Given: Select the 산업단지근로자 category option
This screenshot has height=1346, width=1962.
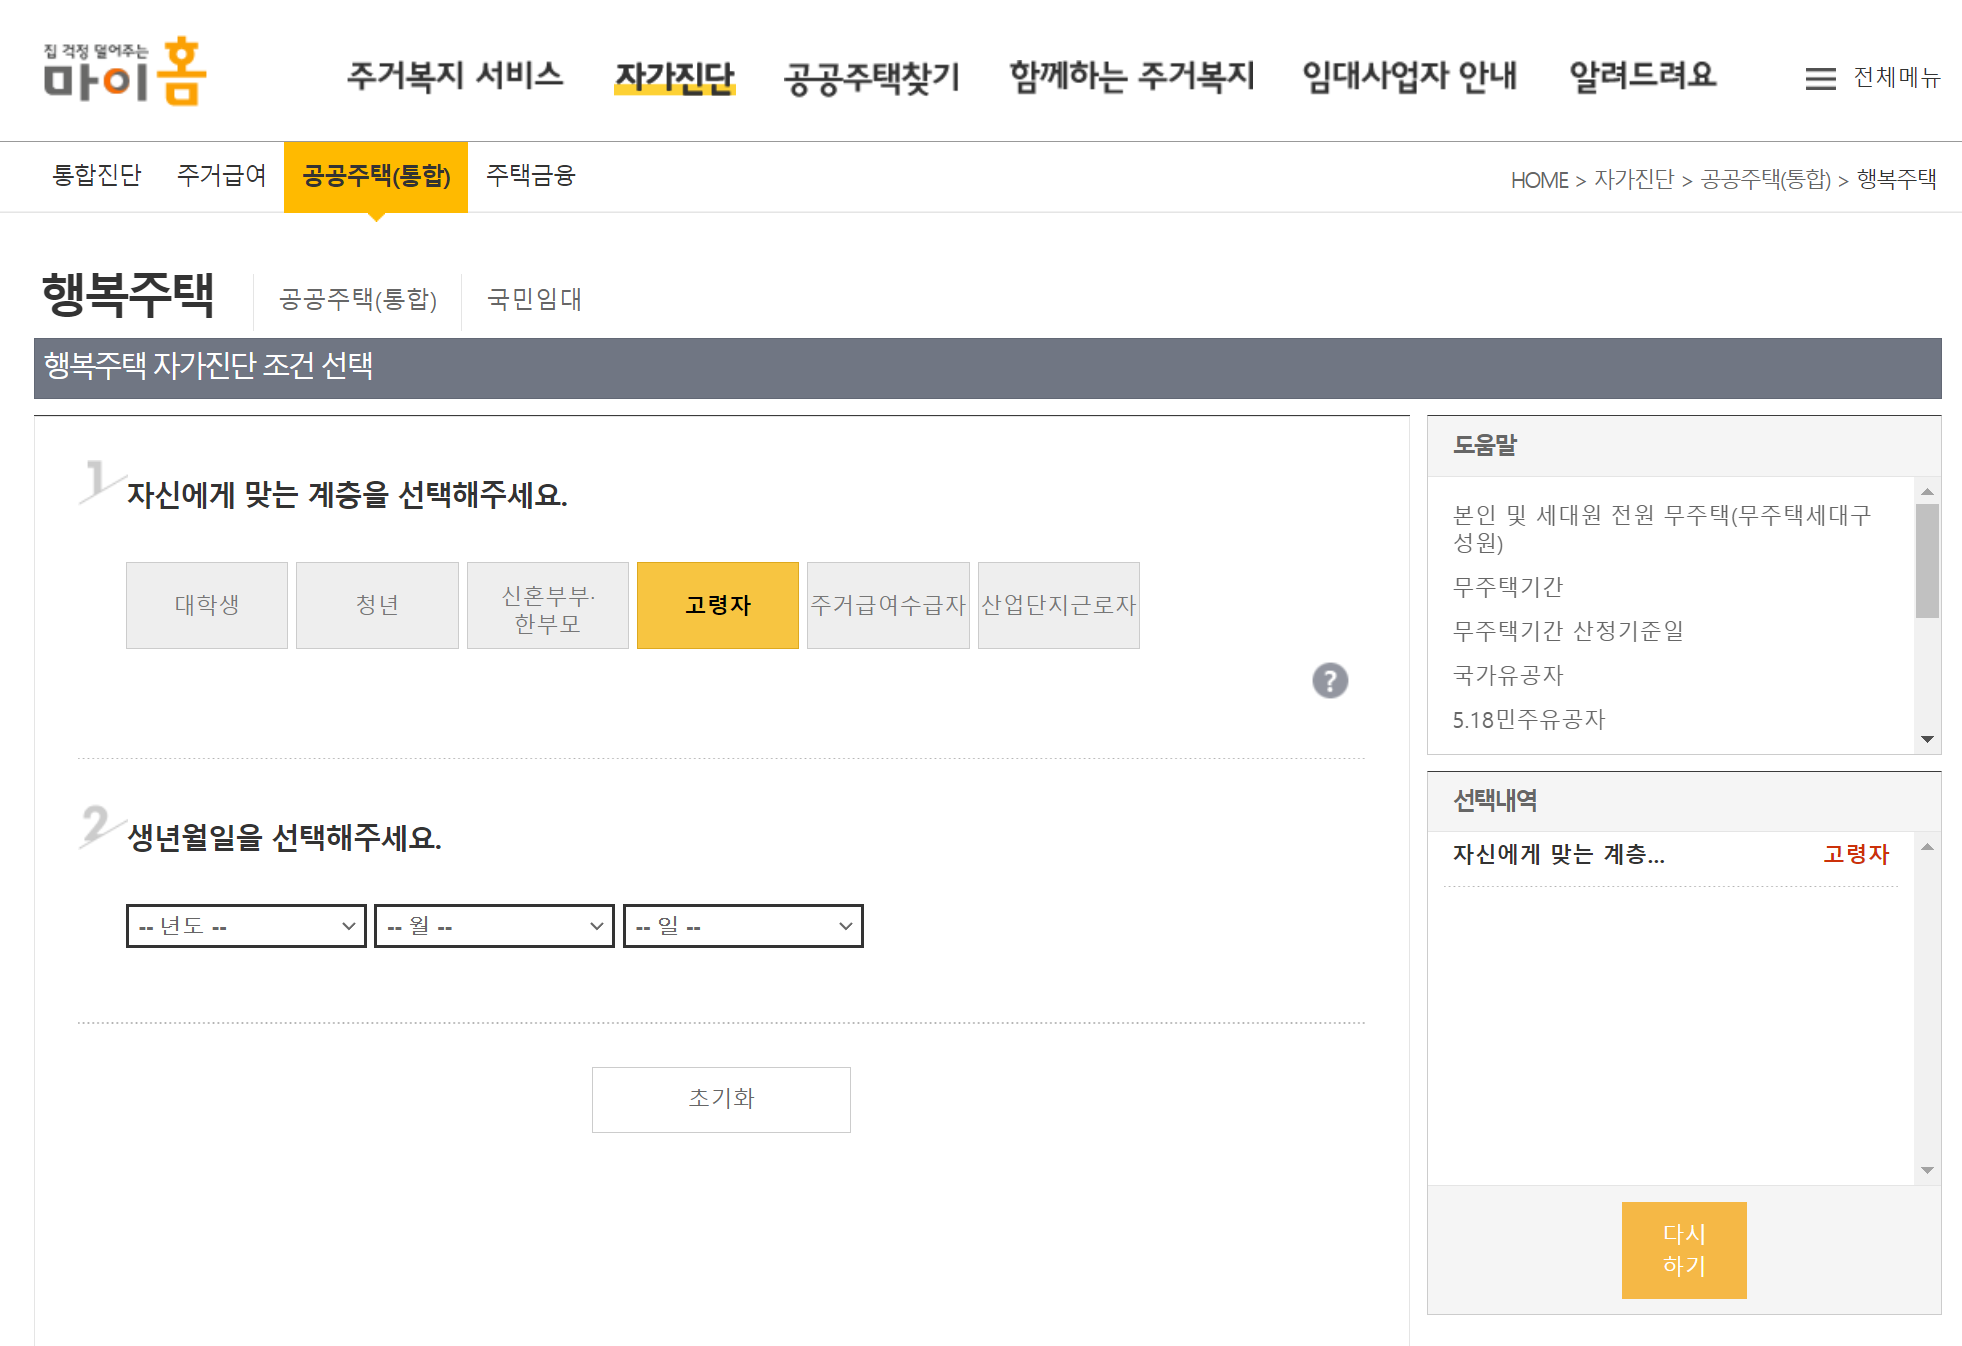Looking at the screenshot, I should pos(1058,605).
